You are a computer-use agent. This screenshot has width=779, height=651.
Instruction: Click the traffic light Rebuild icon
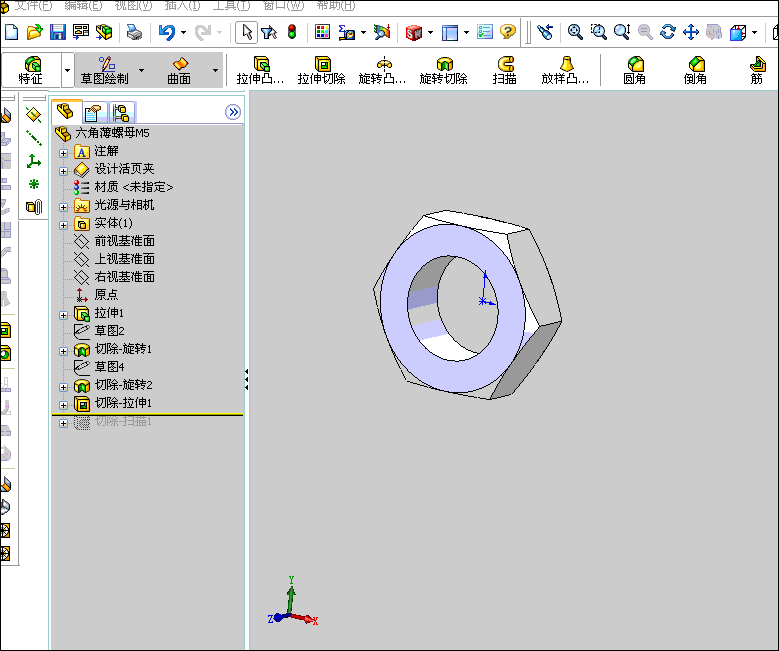pyautogui.click(x=292, y=32)
